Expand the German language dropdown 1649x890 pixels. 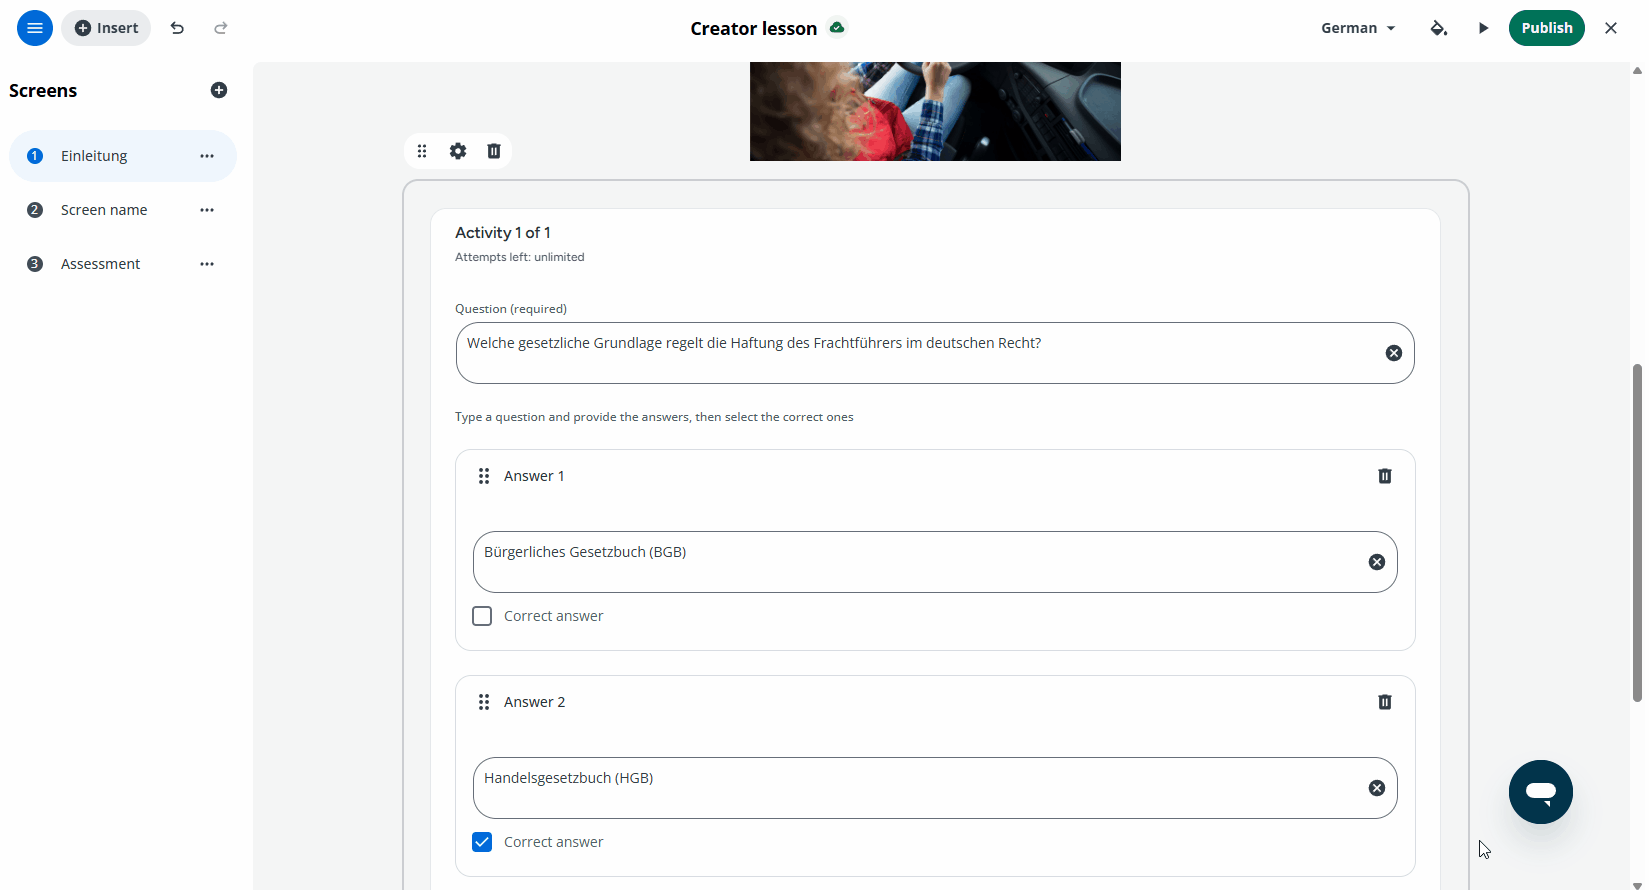click(1358, 28)
